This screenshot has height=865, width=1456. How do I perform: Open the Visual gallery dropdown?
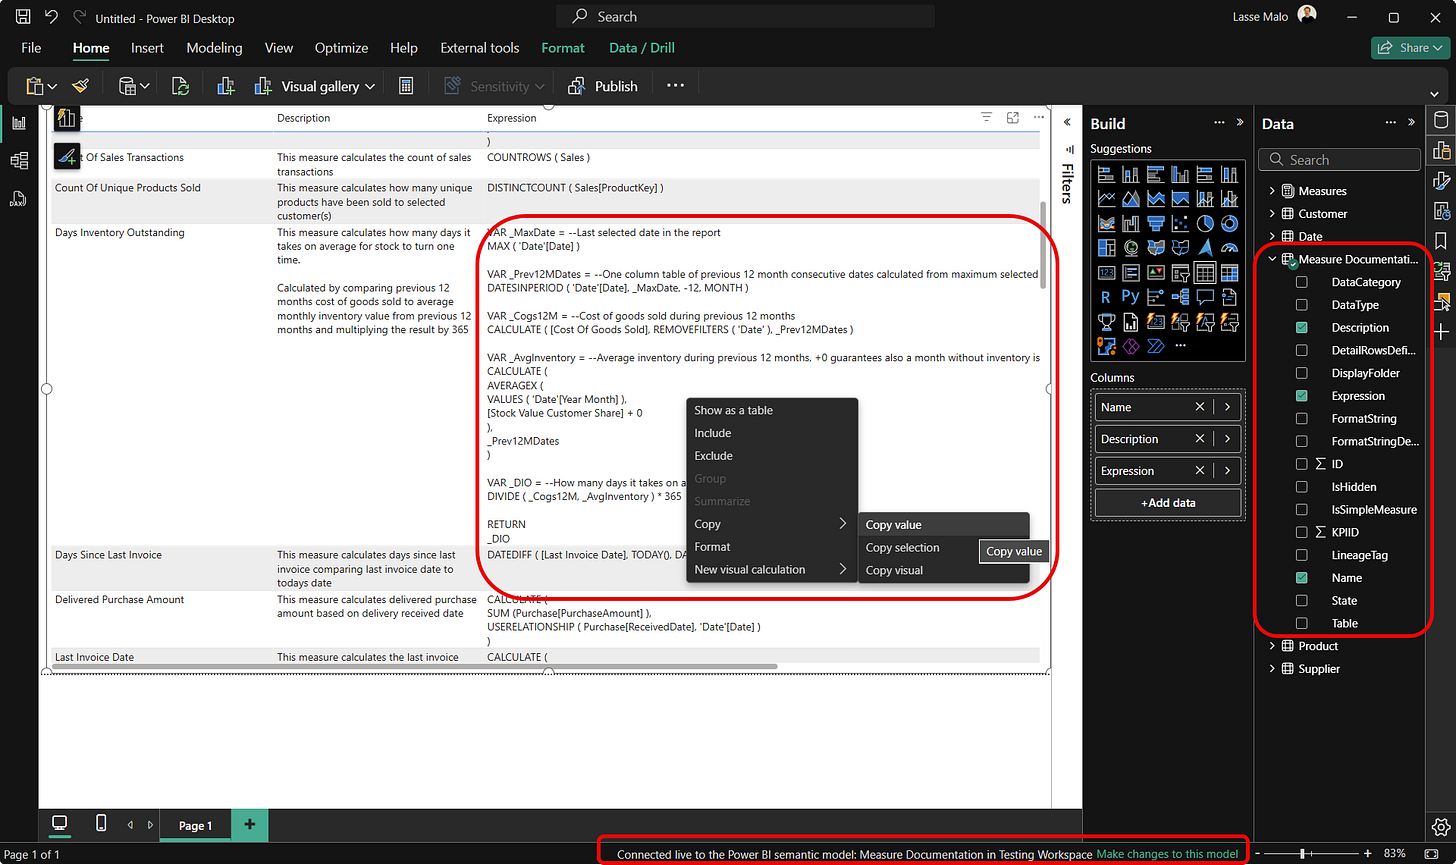pos(316,86)
